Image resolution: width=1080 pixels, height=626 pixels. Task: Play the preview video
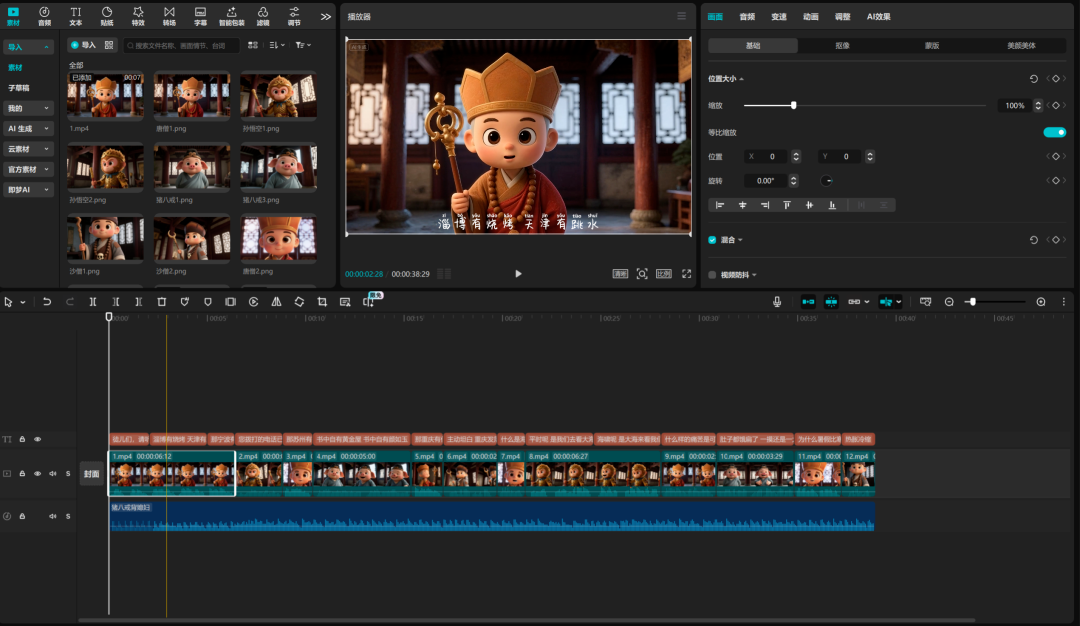click(518, 273)
